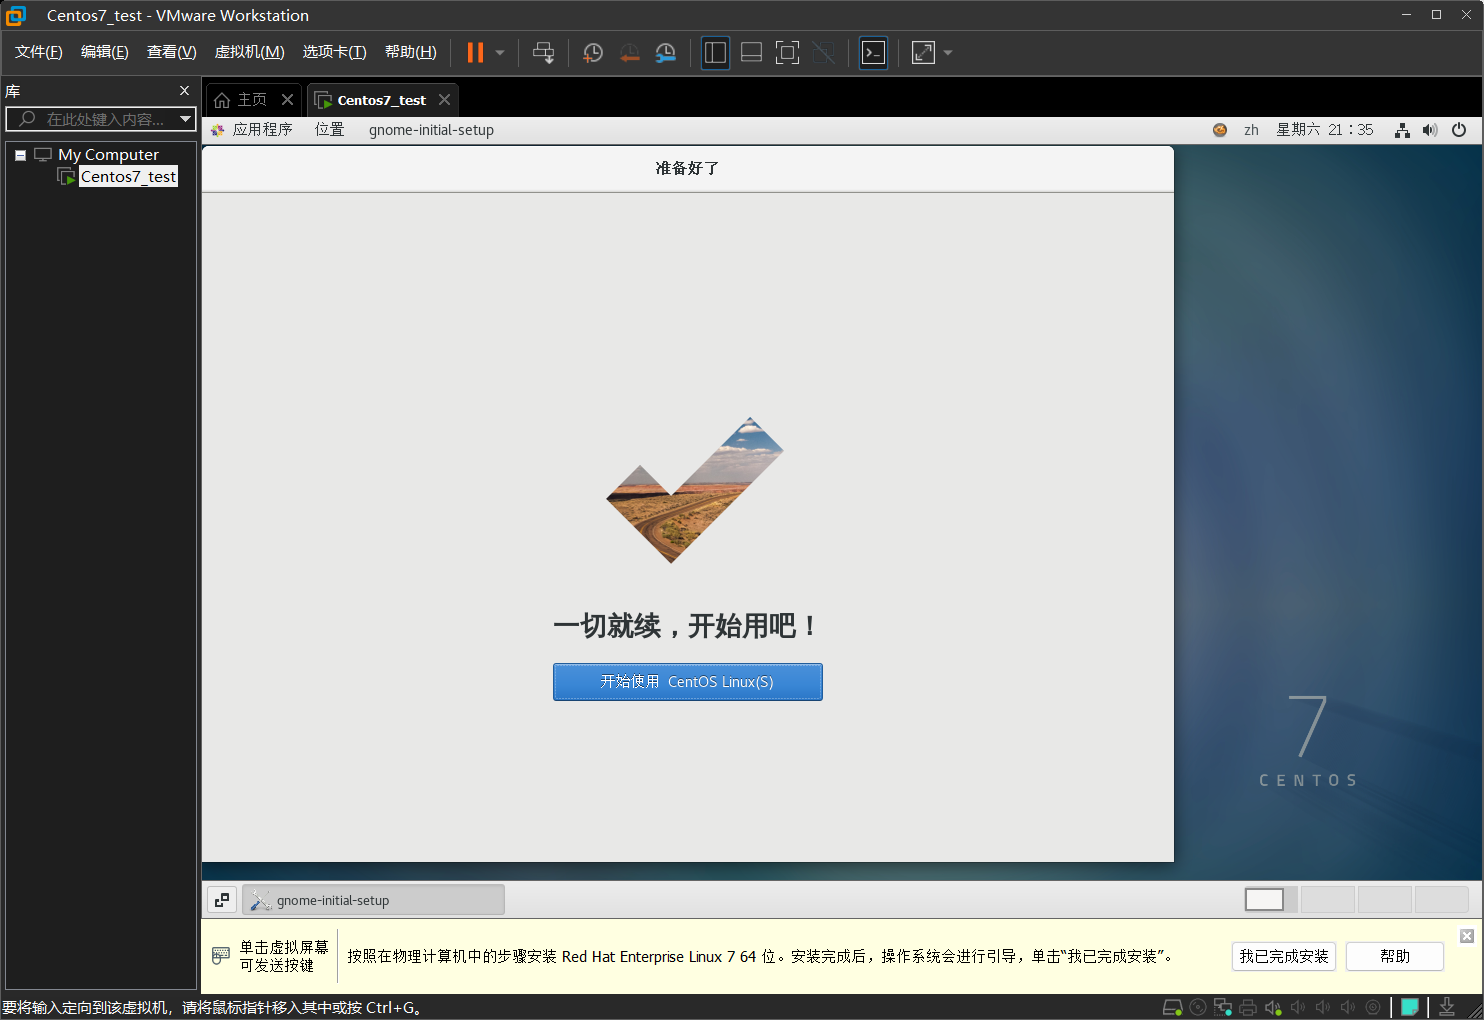This screenshot has width=1484, height=1020.
Task: Open the library search dropdown arrow
Action: (185, 119)
